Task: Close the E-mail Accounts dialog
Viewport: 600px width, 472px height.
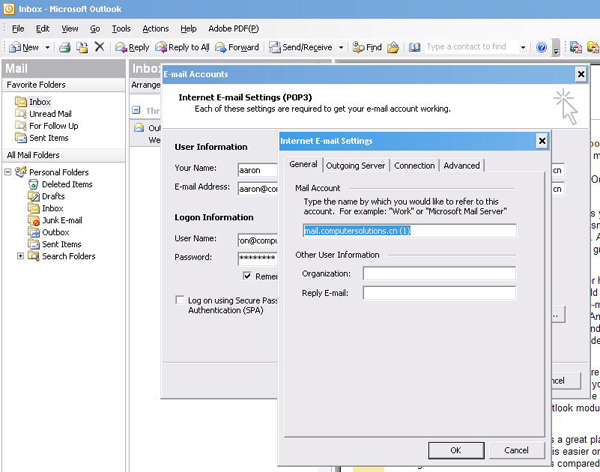Action: point(581,74)
